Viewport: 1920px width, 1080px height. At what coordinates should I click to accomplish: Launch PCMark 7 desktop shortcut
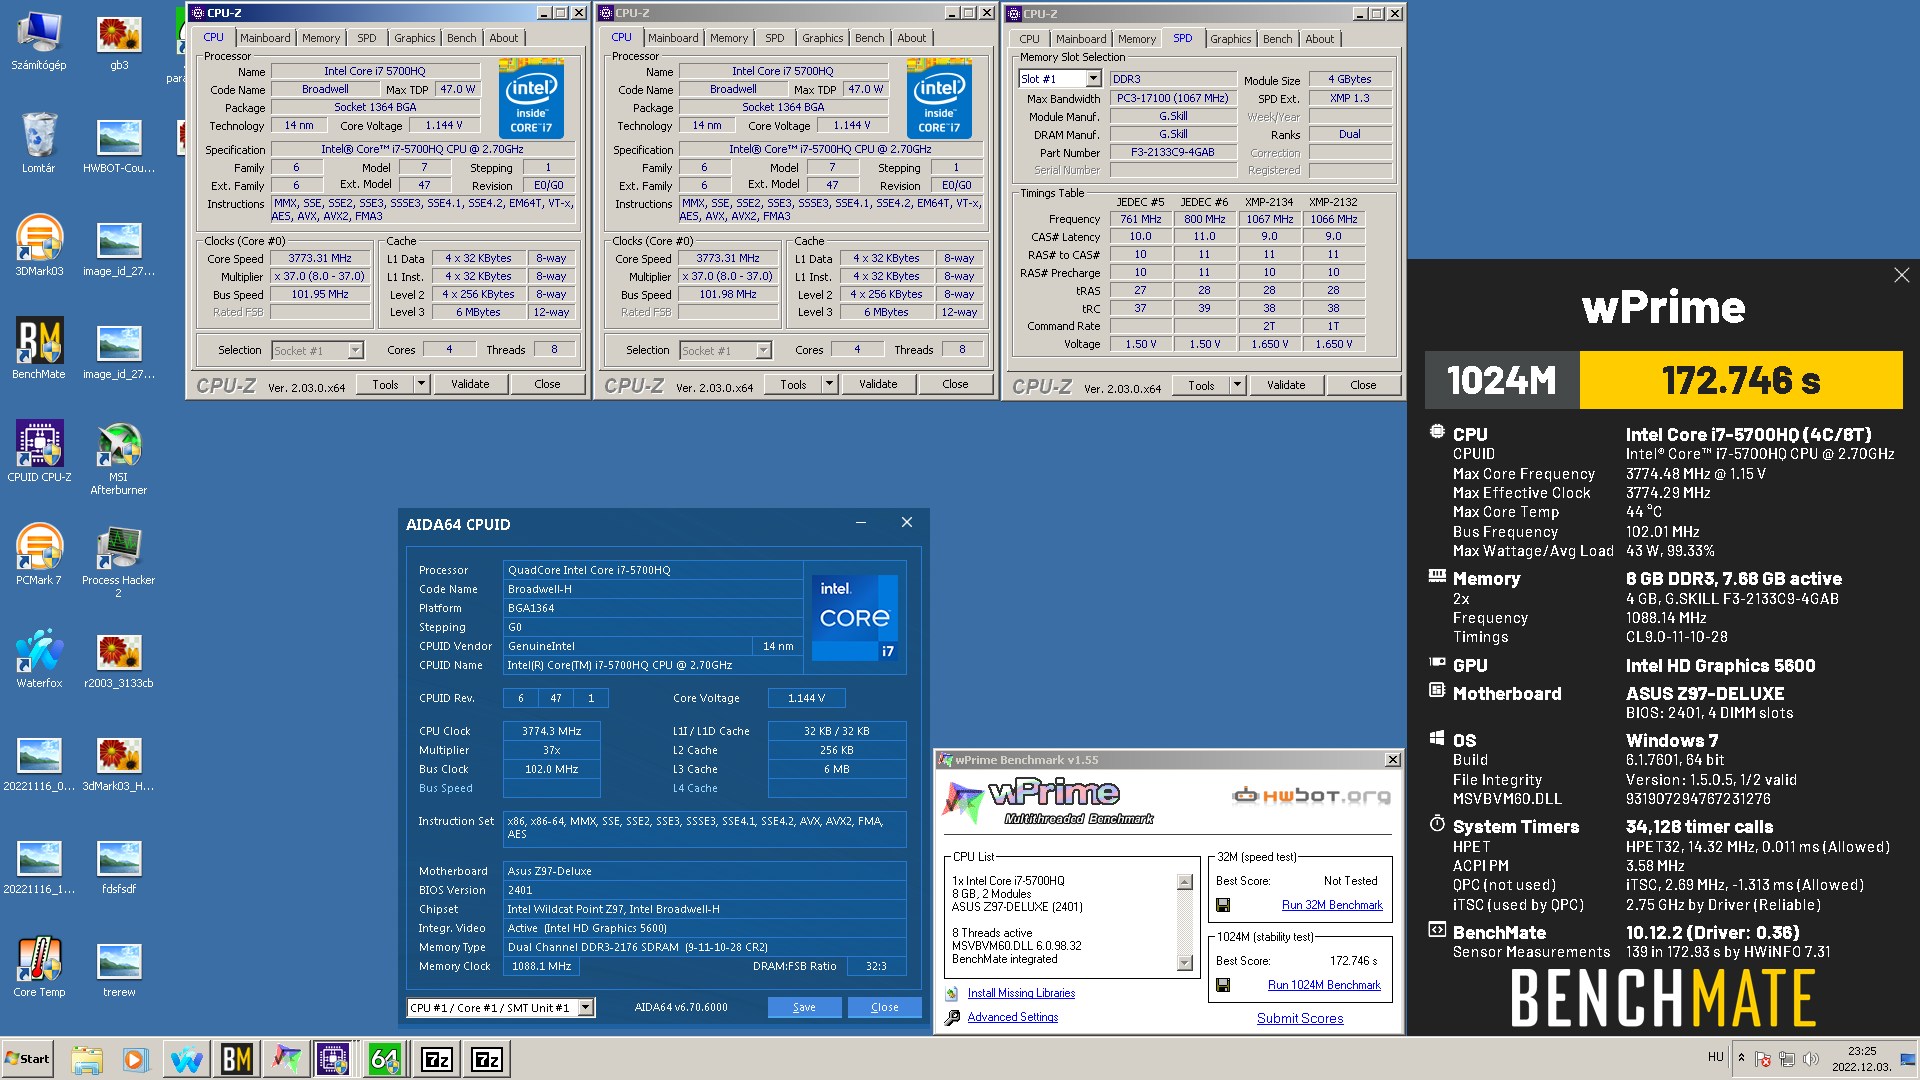point(39,555)
